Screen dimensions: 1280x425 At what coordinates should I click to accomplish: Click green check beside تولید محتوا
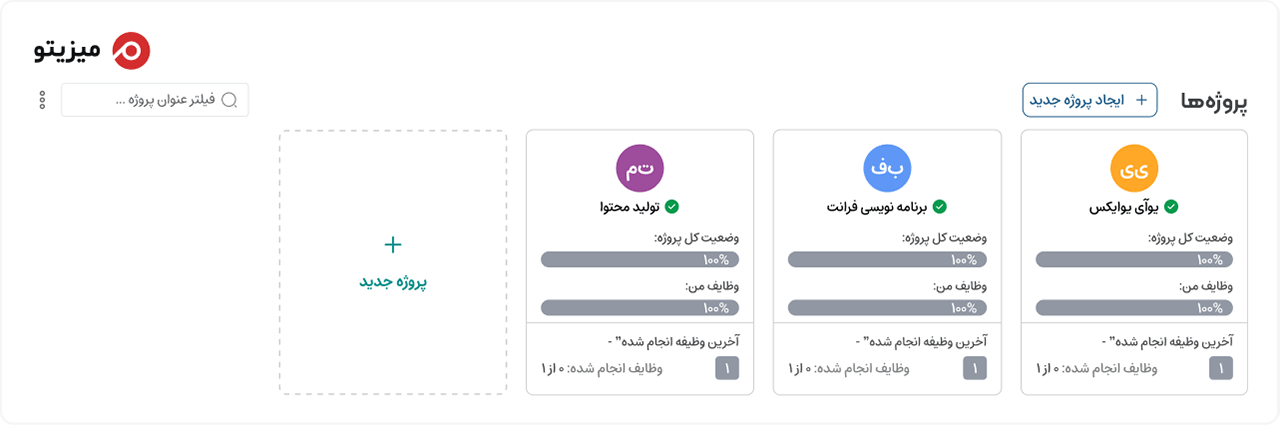(672, 207)
